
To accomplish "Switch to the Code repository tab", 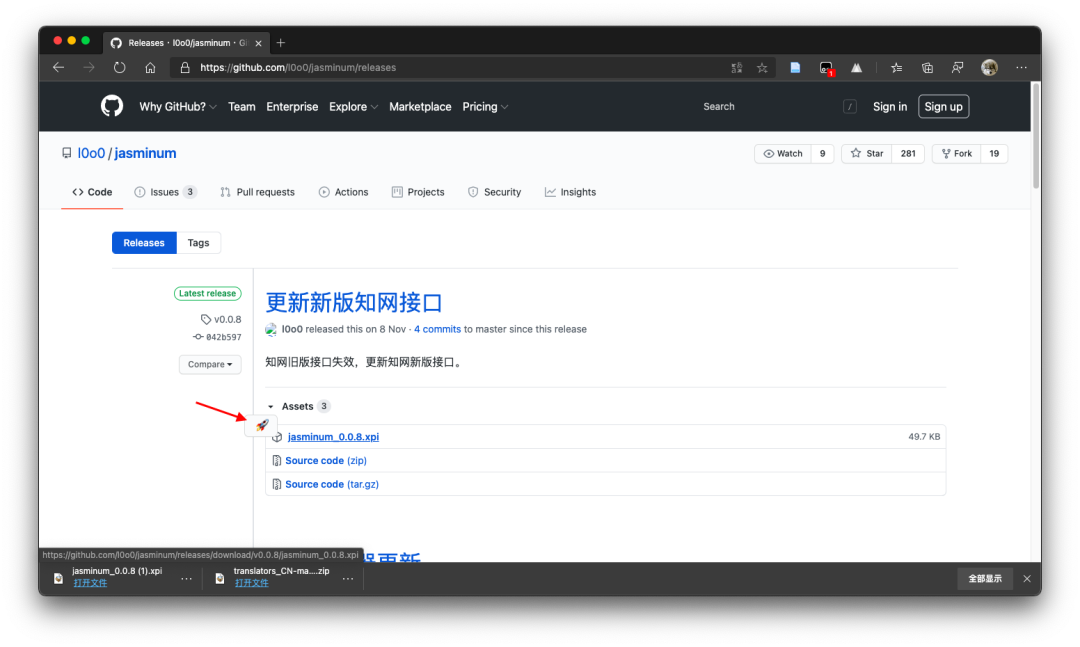I will coord(92,192).
